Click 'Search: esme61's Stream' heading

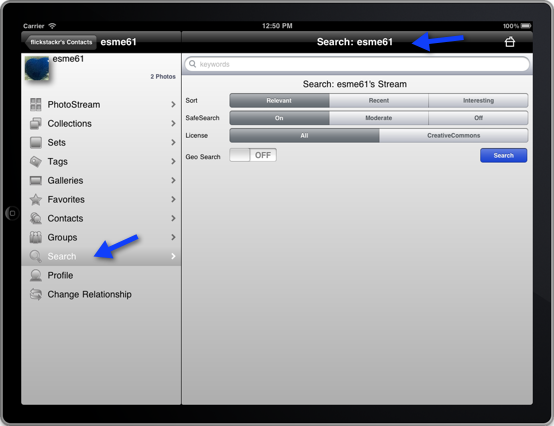[x=355, y=84]
